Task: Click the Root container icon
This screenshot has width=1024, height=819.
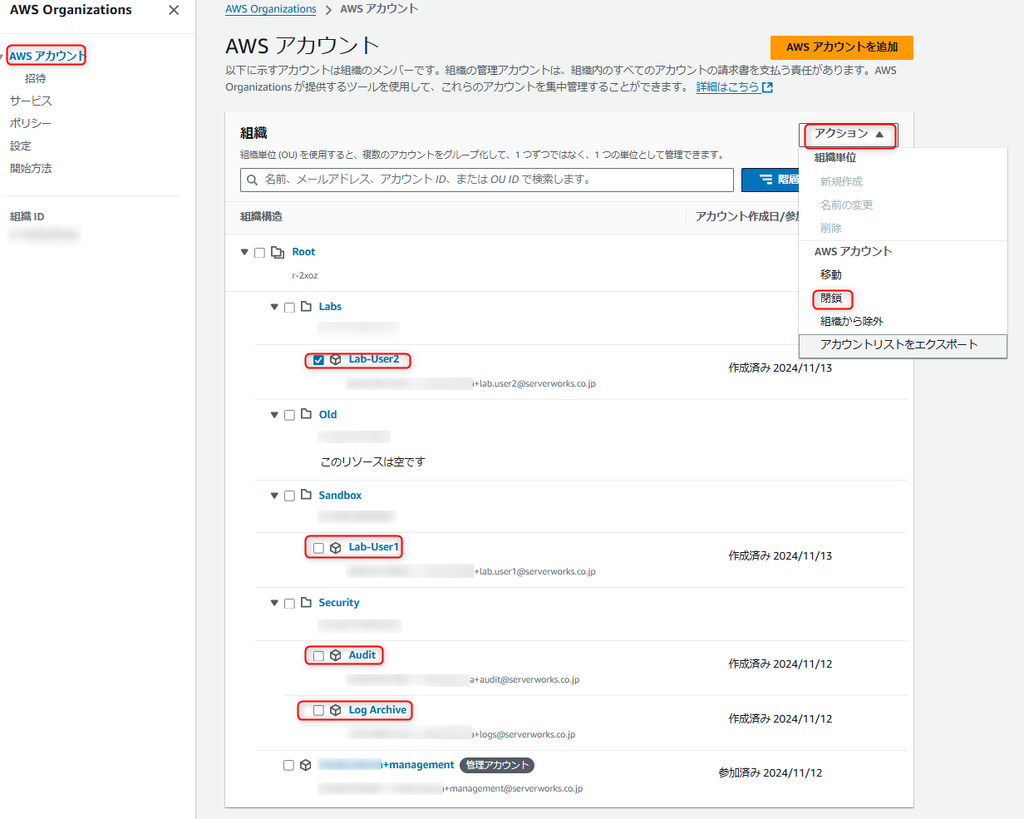Action: coord(278,252)
